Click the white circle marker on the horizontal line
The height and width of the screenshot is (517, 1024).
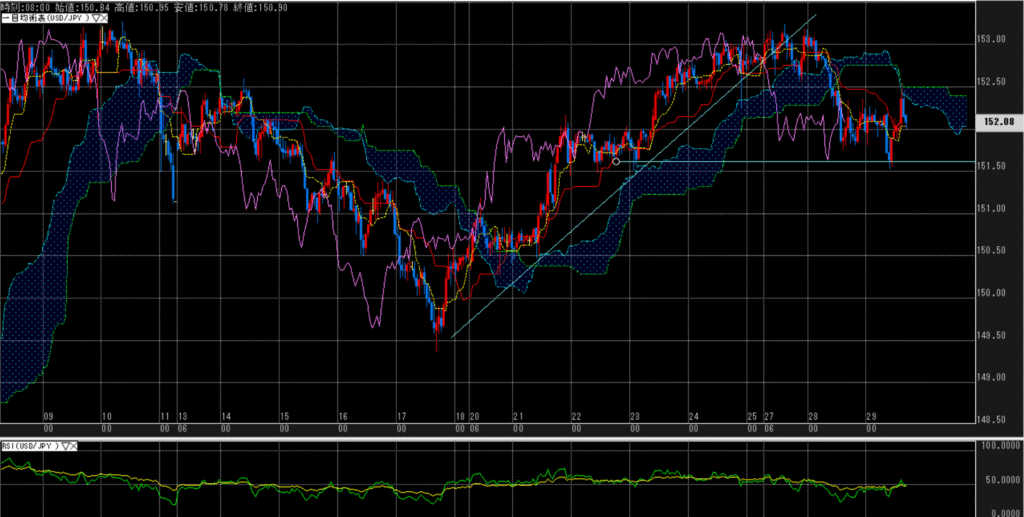tap(616, 161)
